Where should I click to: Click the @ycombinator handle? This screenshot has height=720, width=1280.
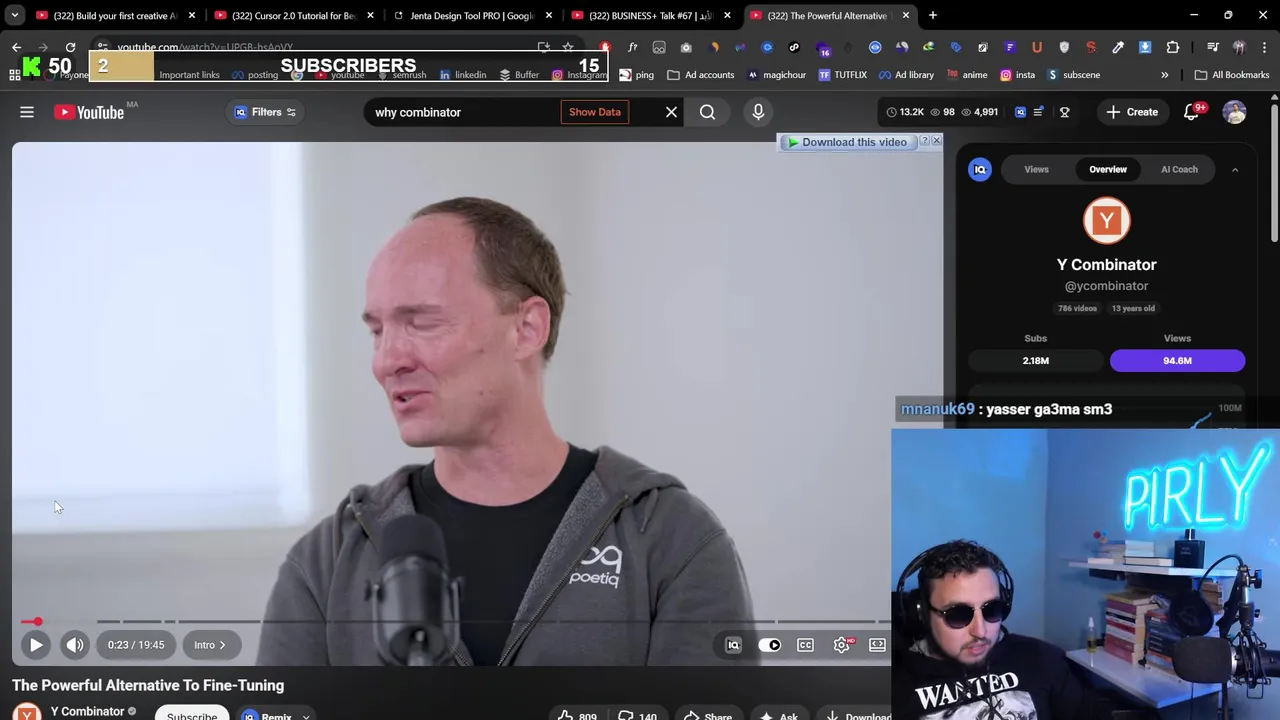(1107, 286)
